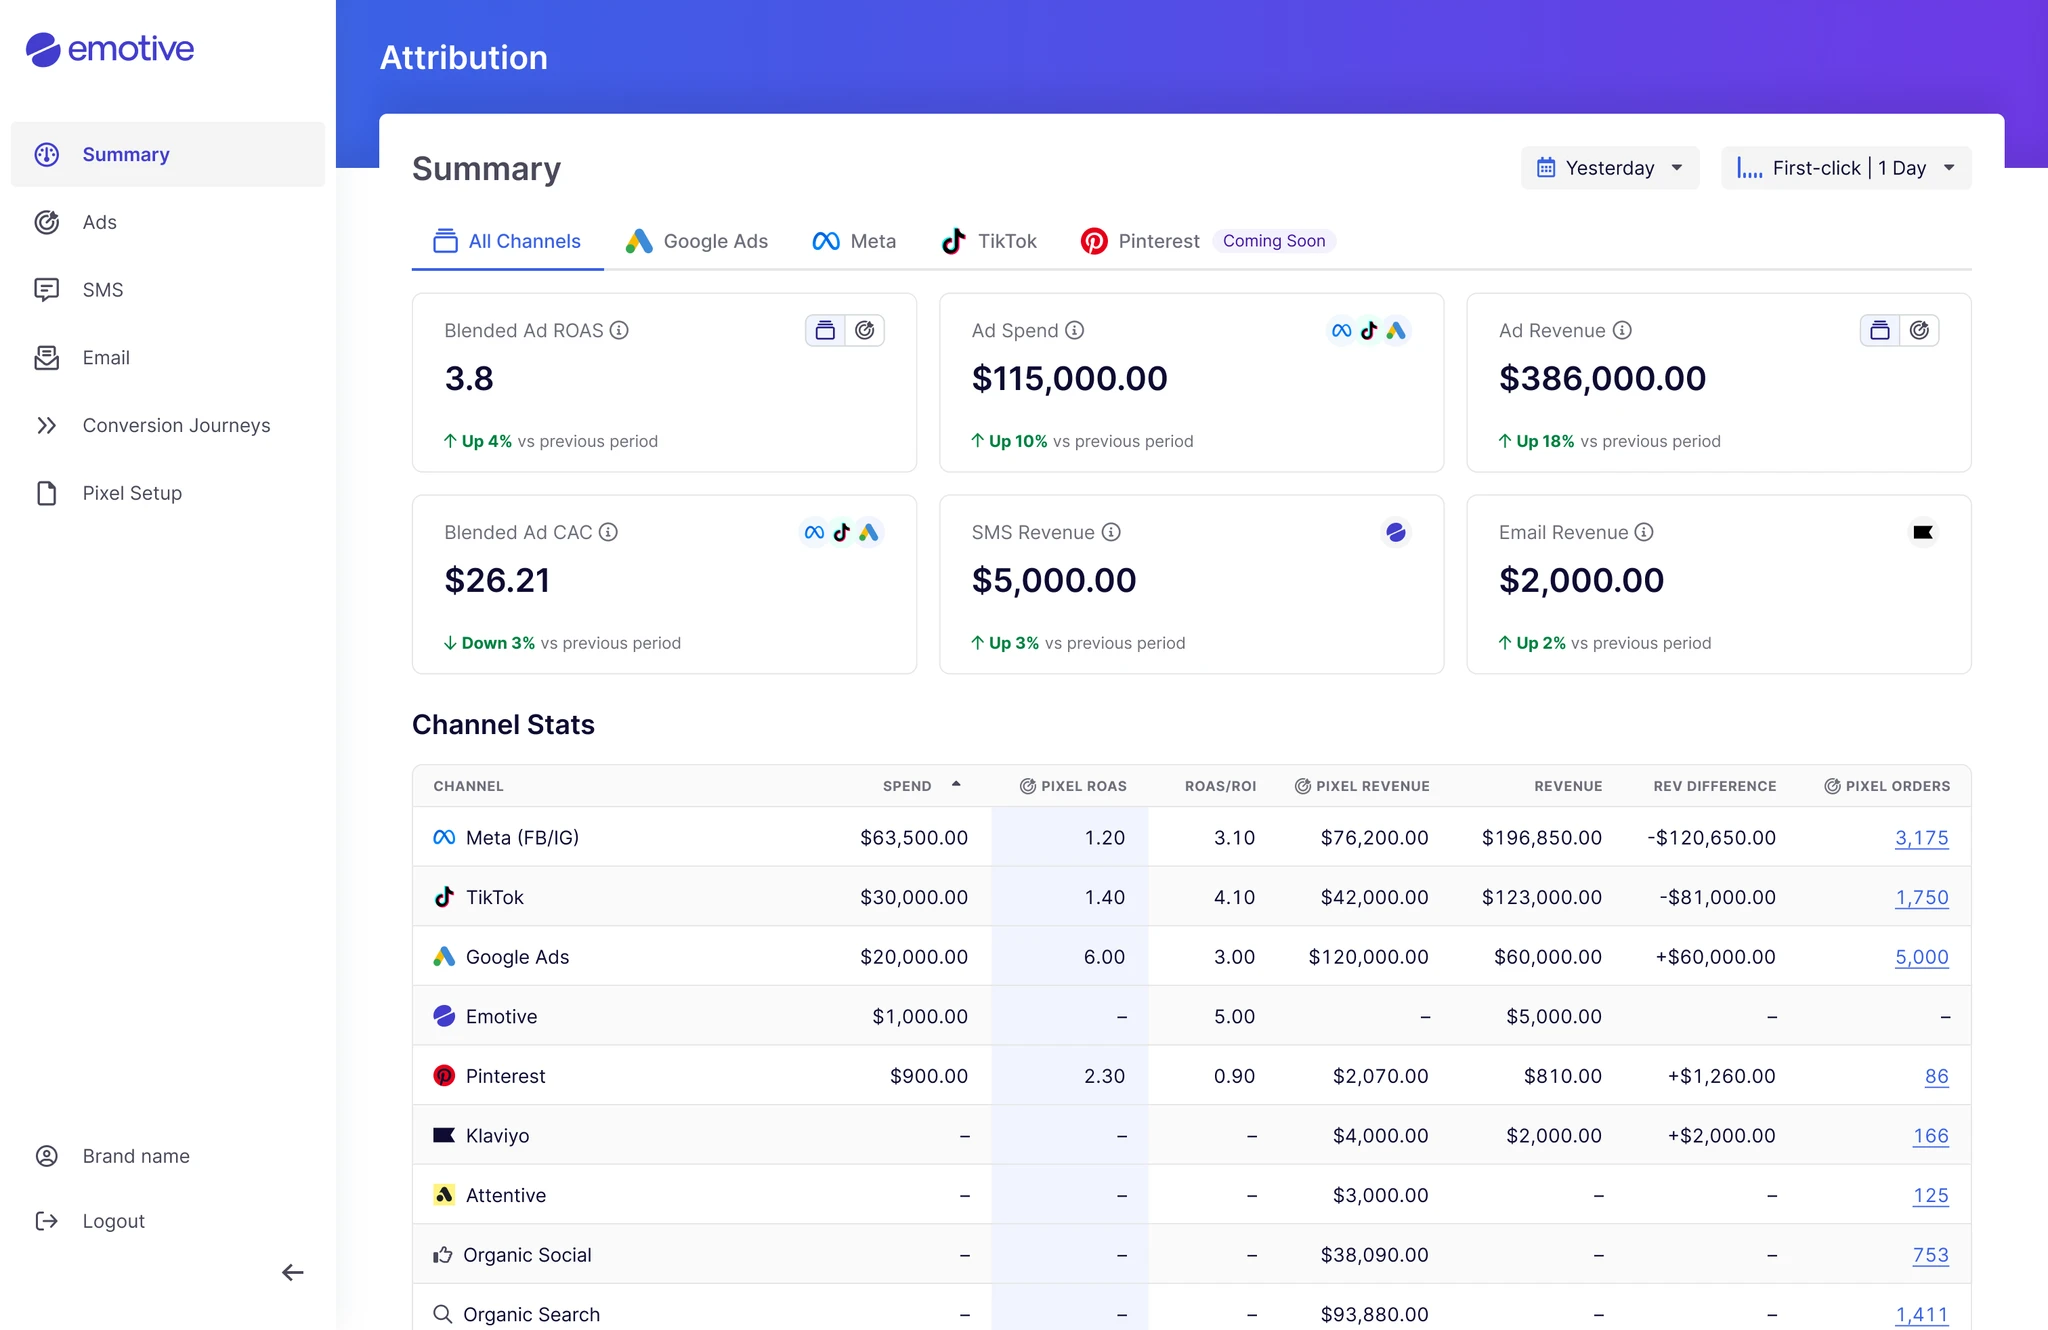Open the Meta pixel orders link 3,175
The width and height of the screenshot is (2048, 1330).
(1921, 838)
